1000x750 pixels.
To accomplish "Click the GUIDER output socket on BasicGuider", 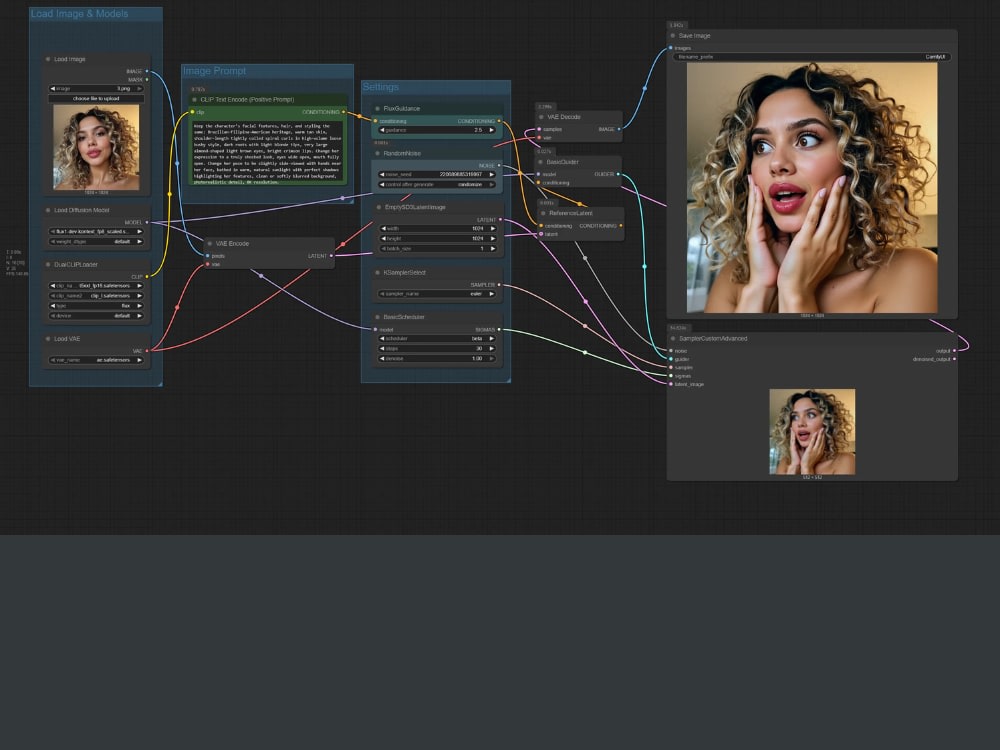I will pos(618,174).
